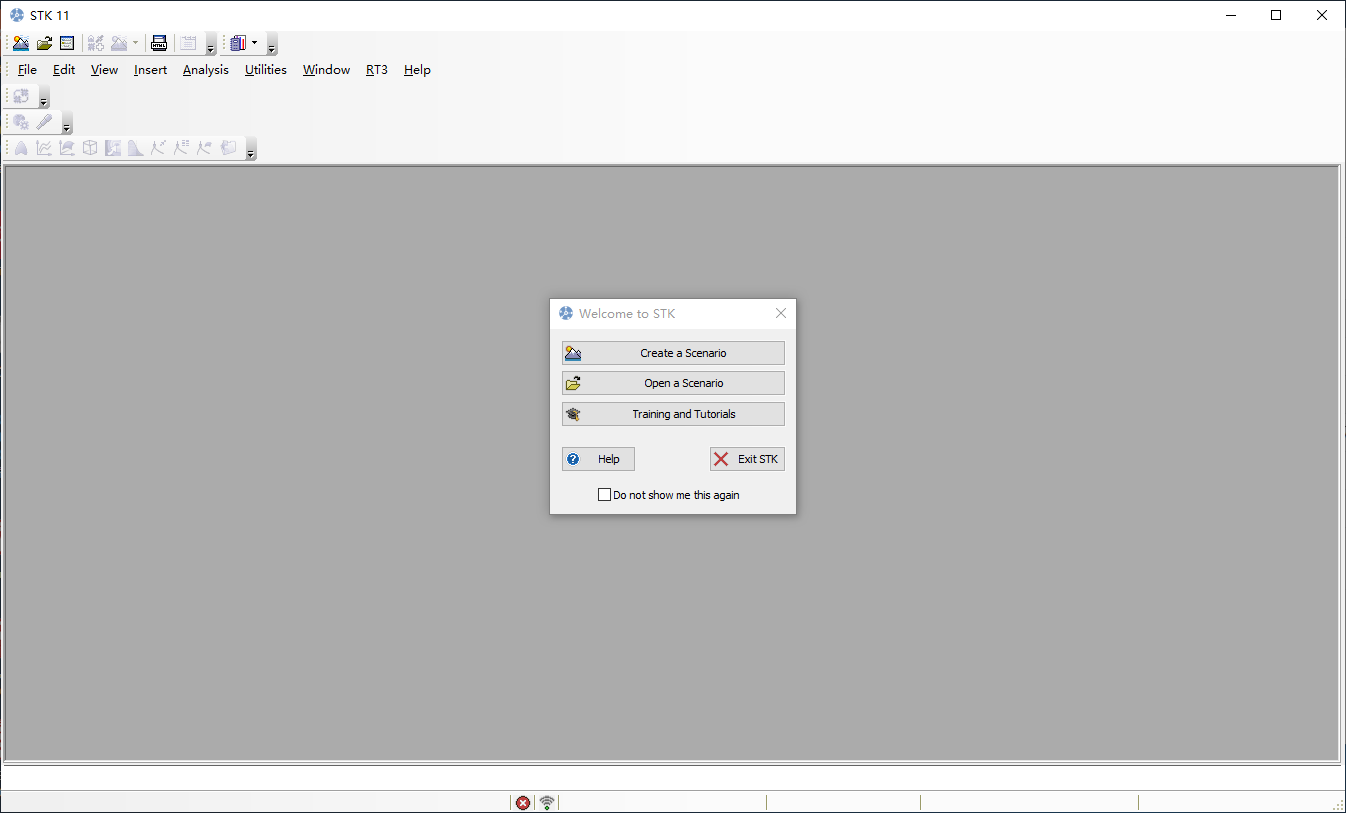1346x813 pixels.
Task: Open the Help menu in menu bar
Action: (x=417, y=70)
